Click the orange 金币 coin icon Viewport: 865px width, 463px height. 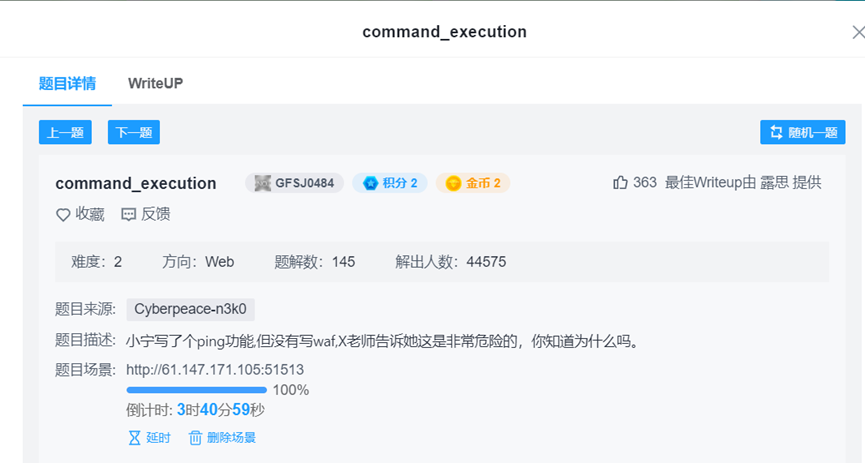click(454, 183)
